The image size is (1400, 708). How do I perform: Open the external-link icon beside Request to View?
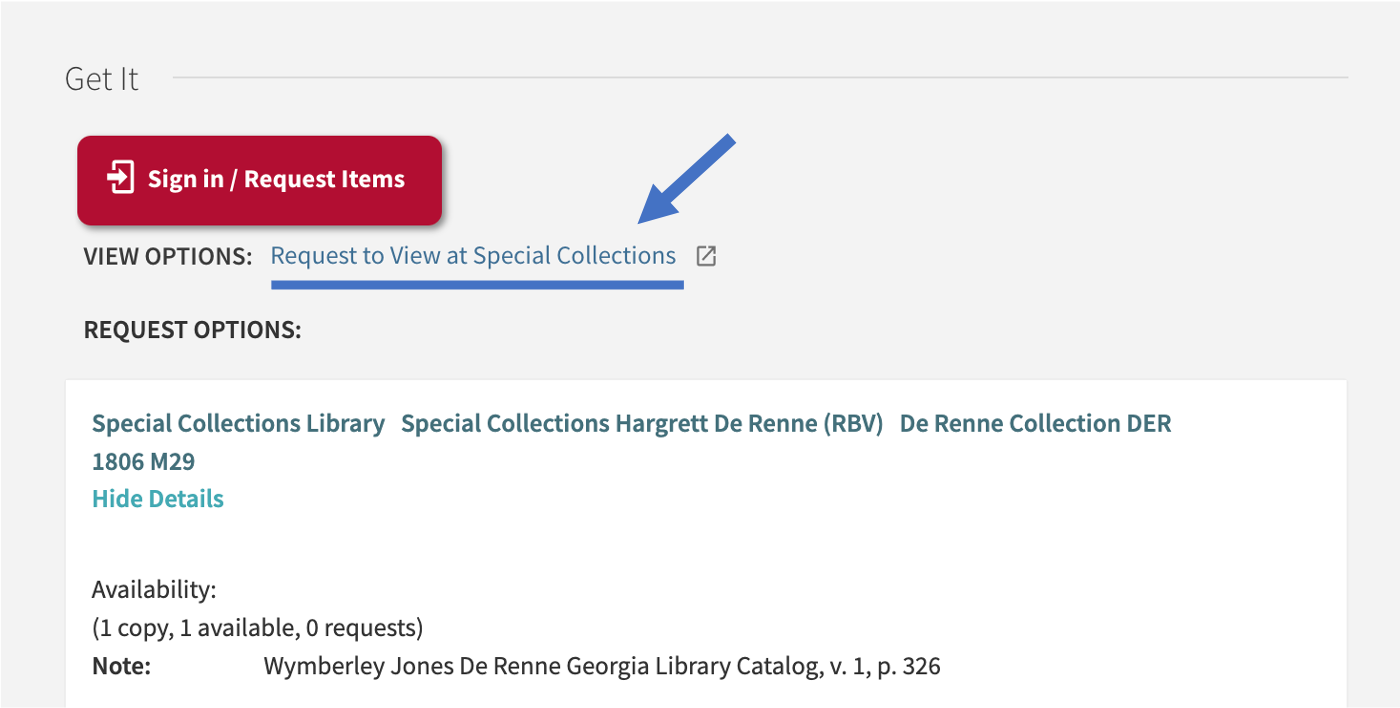coord(706,255)
